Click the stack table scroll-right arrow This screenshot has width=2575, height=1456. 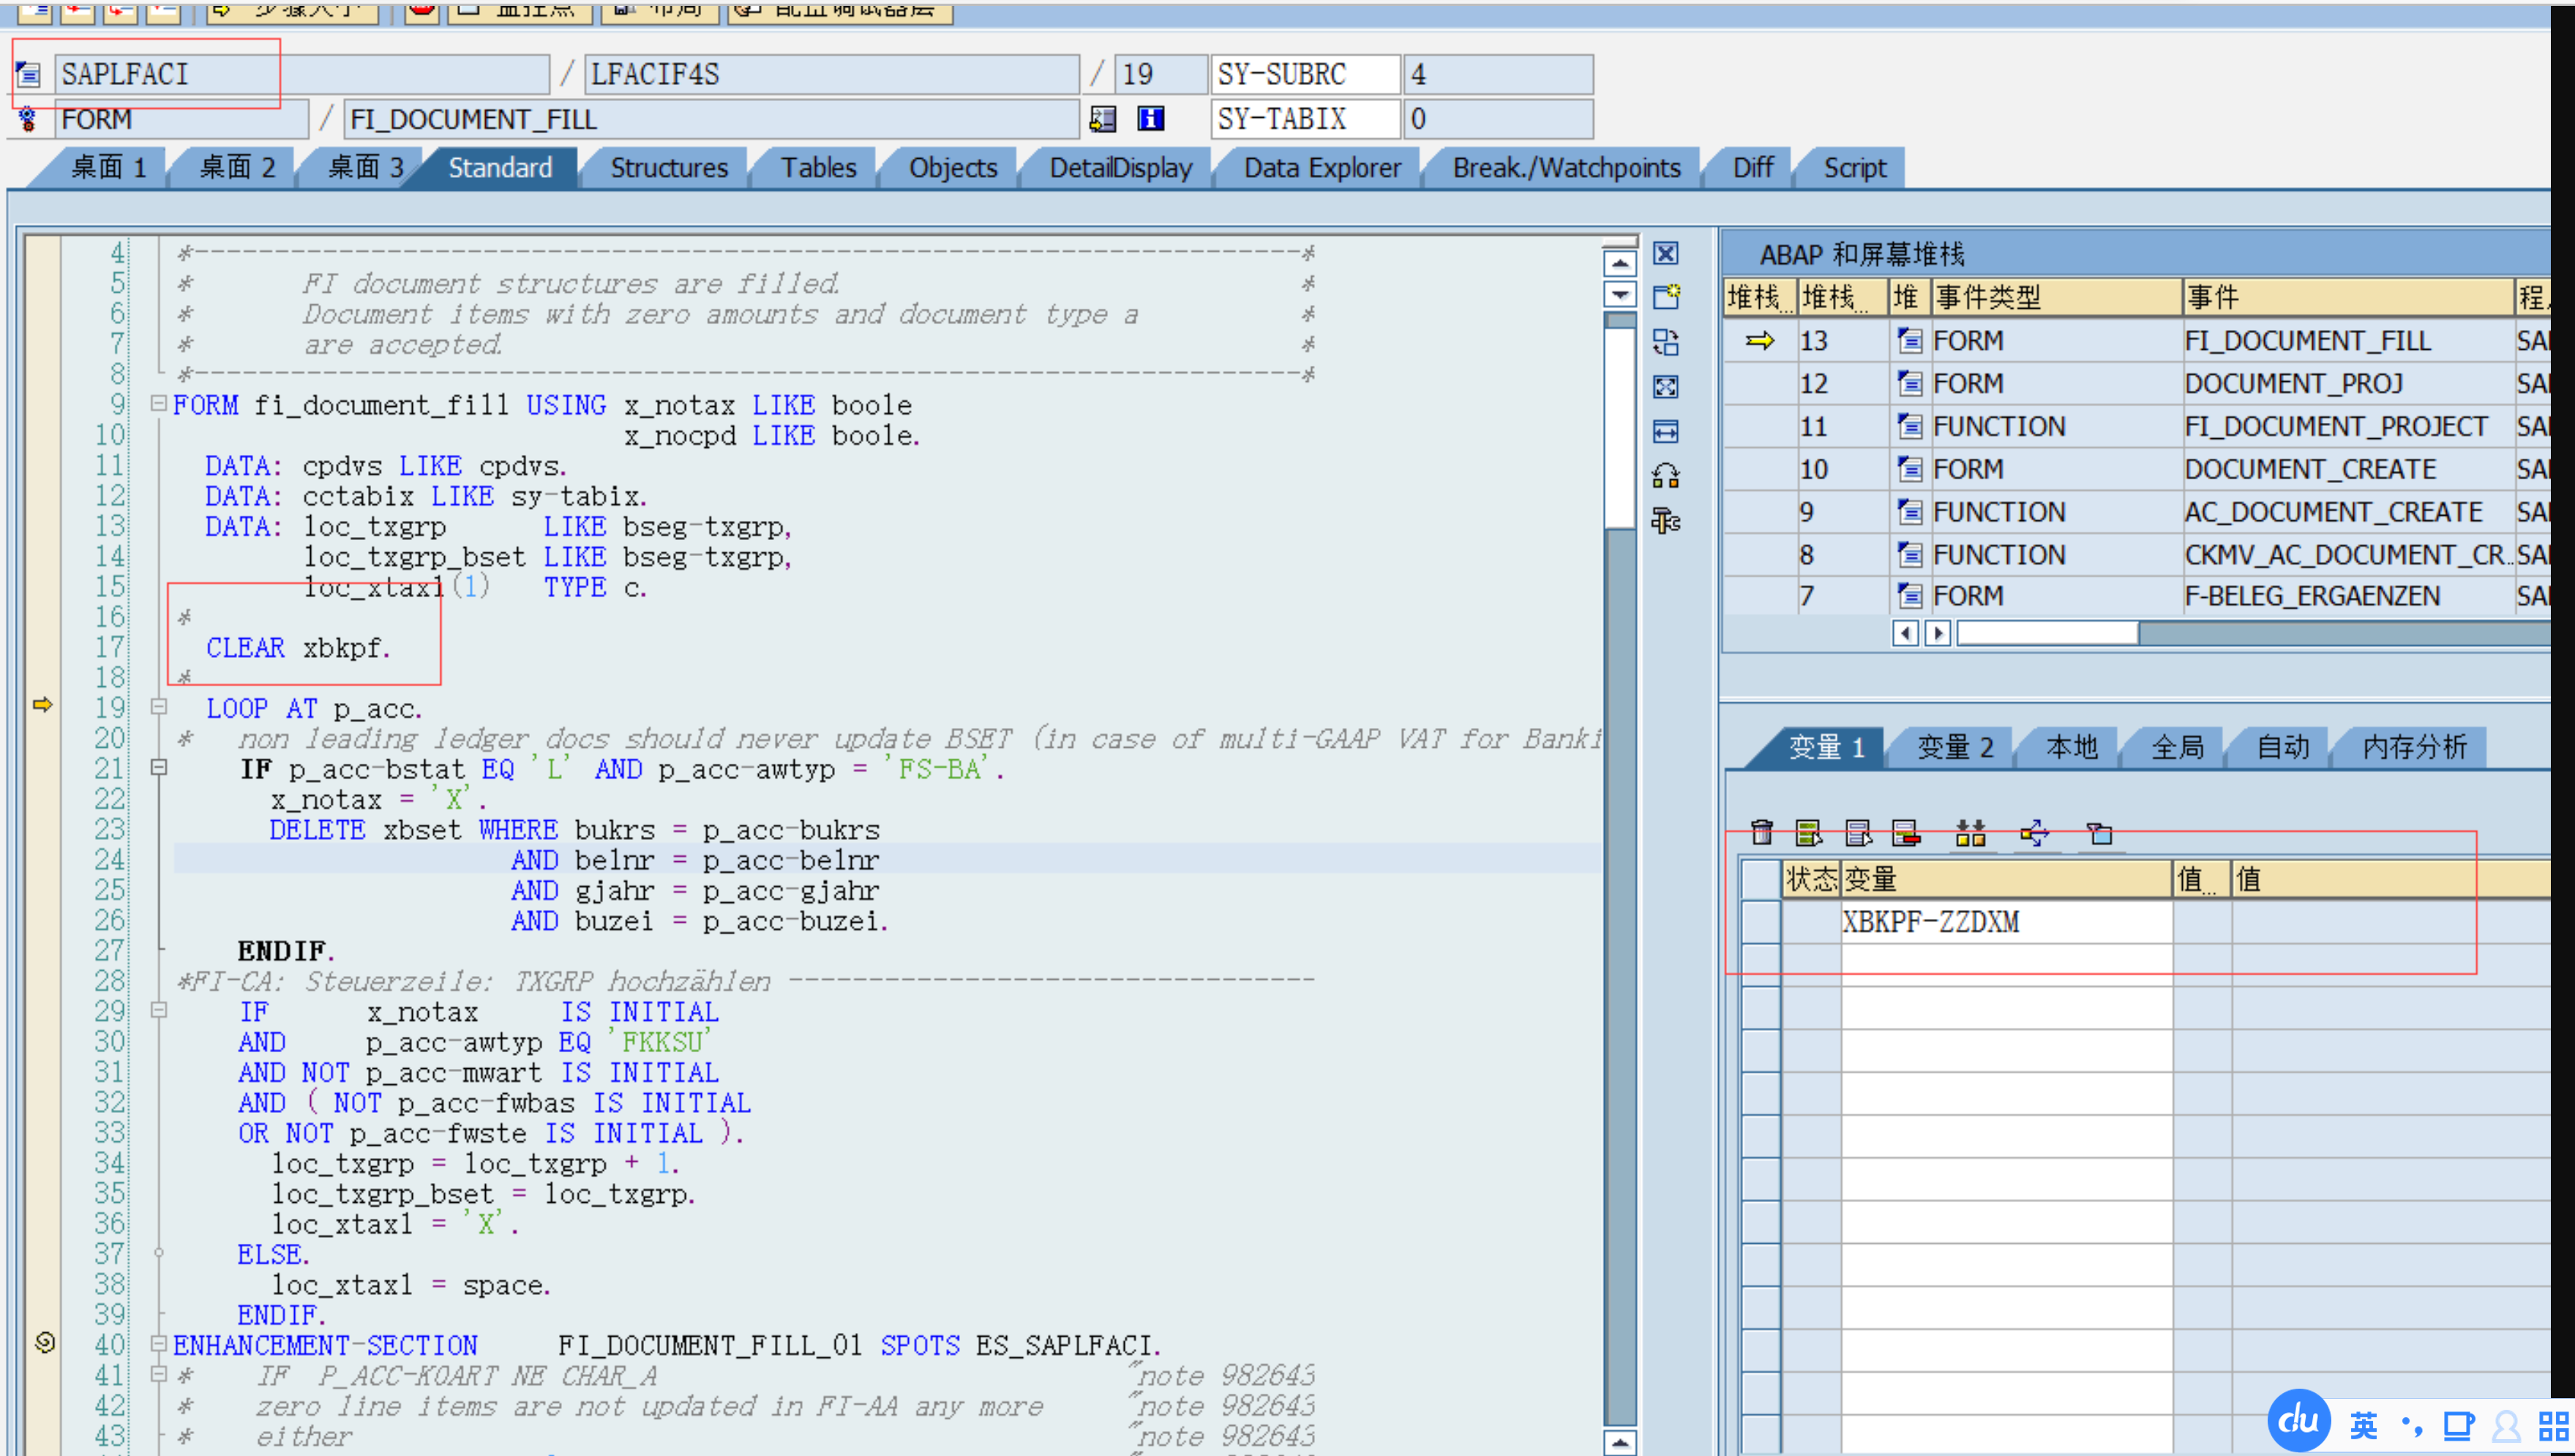[x=1938, y=633]
